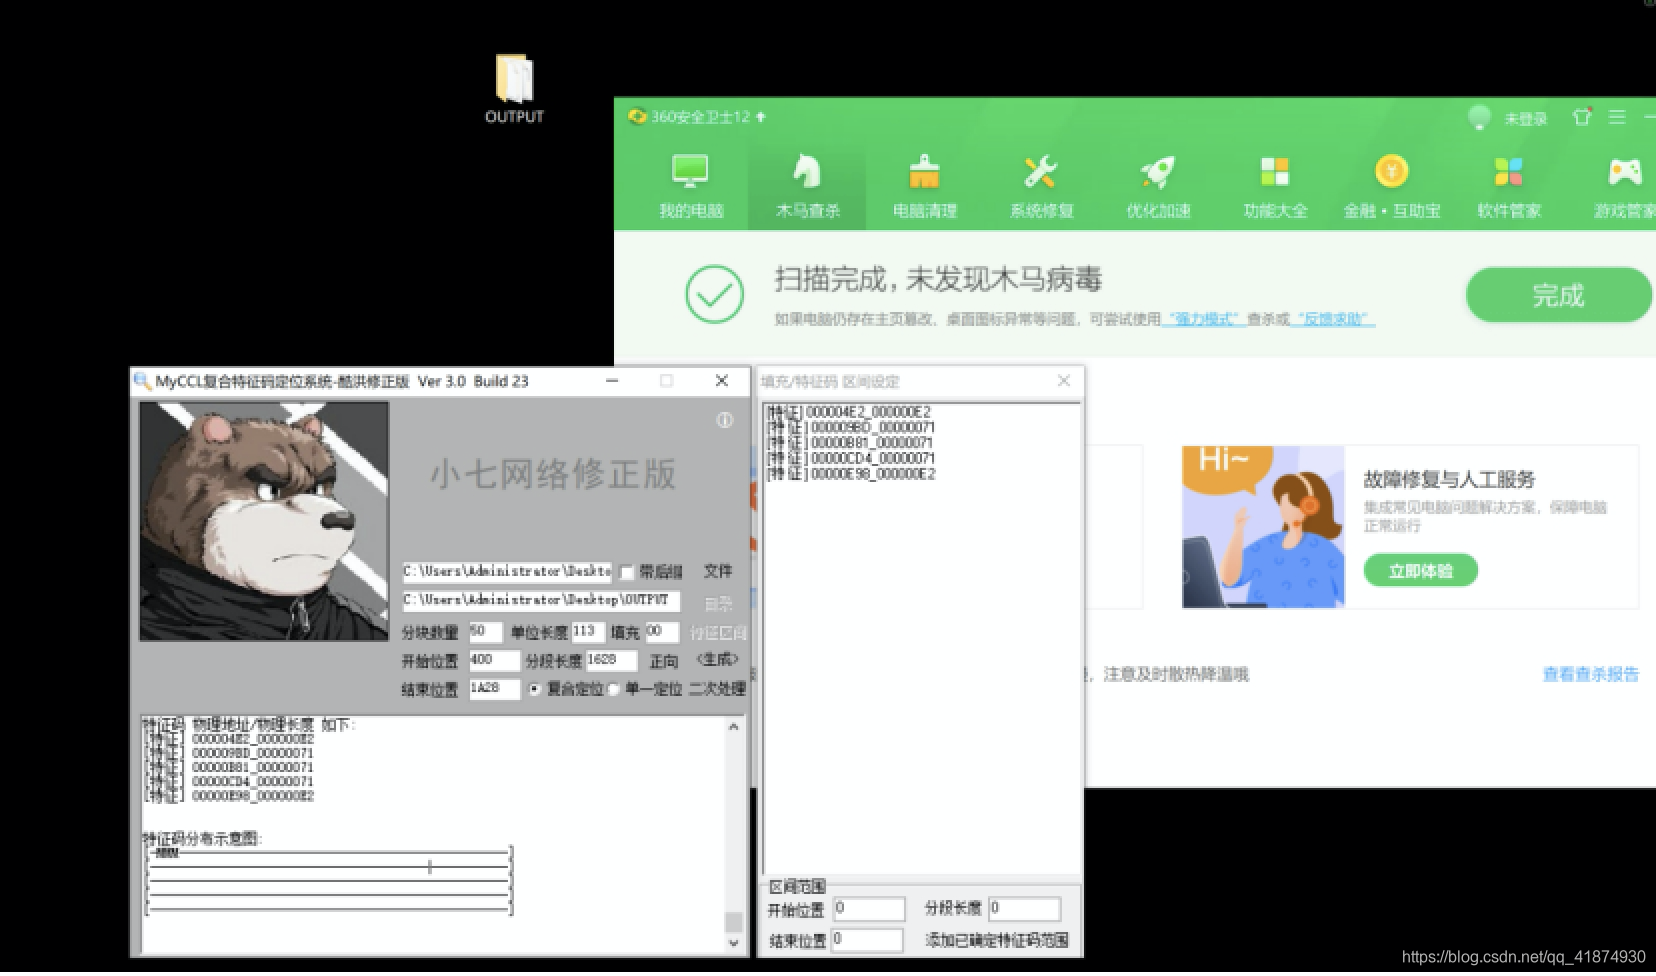Click the 分块数量 field
Image resolution: width=1656 pixels, height=976 pixels.
point(485,632)
